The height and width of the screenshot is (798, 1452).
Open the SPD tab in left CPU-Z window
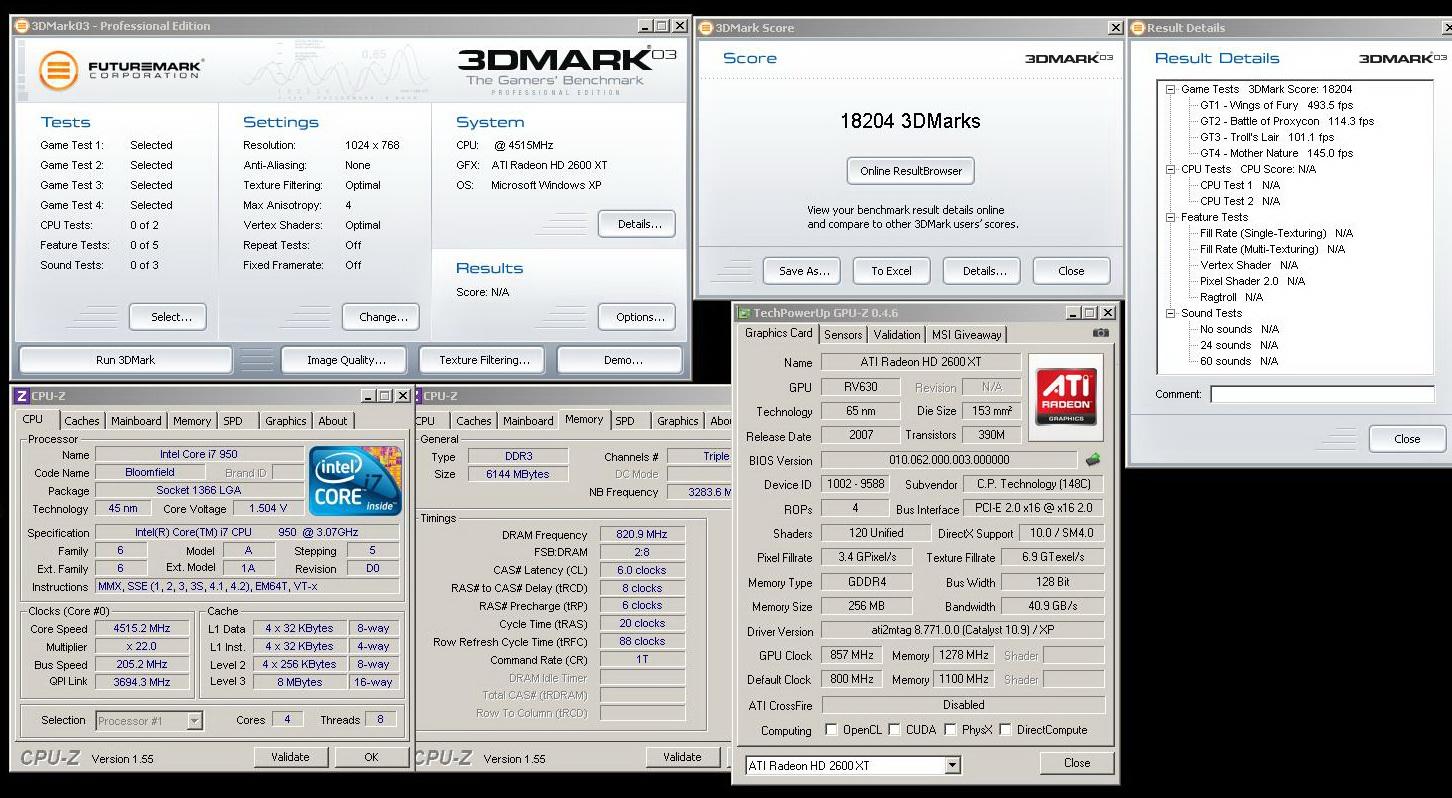click(233, 421)
